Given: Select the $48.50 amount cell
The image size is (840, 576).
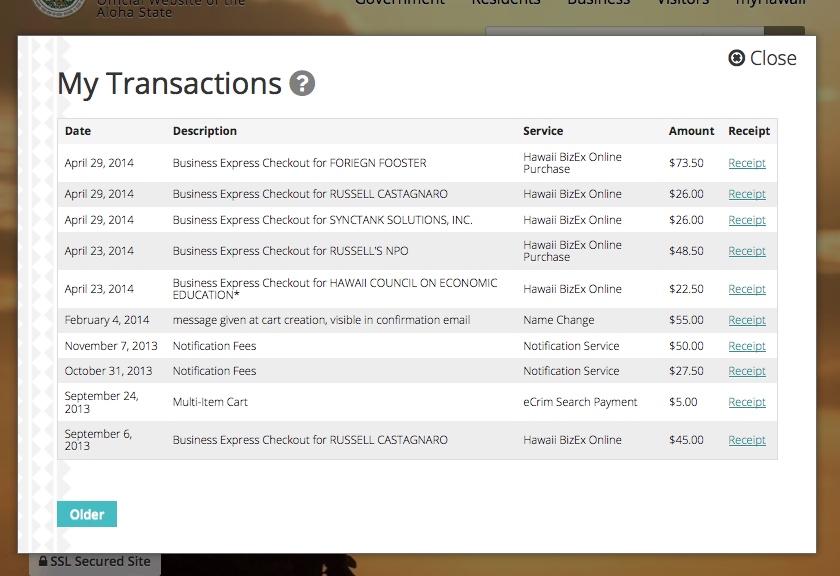Looking at the screenshot, I should tap(686, 251).
